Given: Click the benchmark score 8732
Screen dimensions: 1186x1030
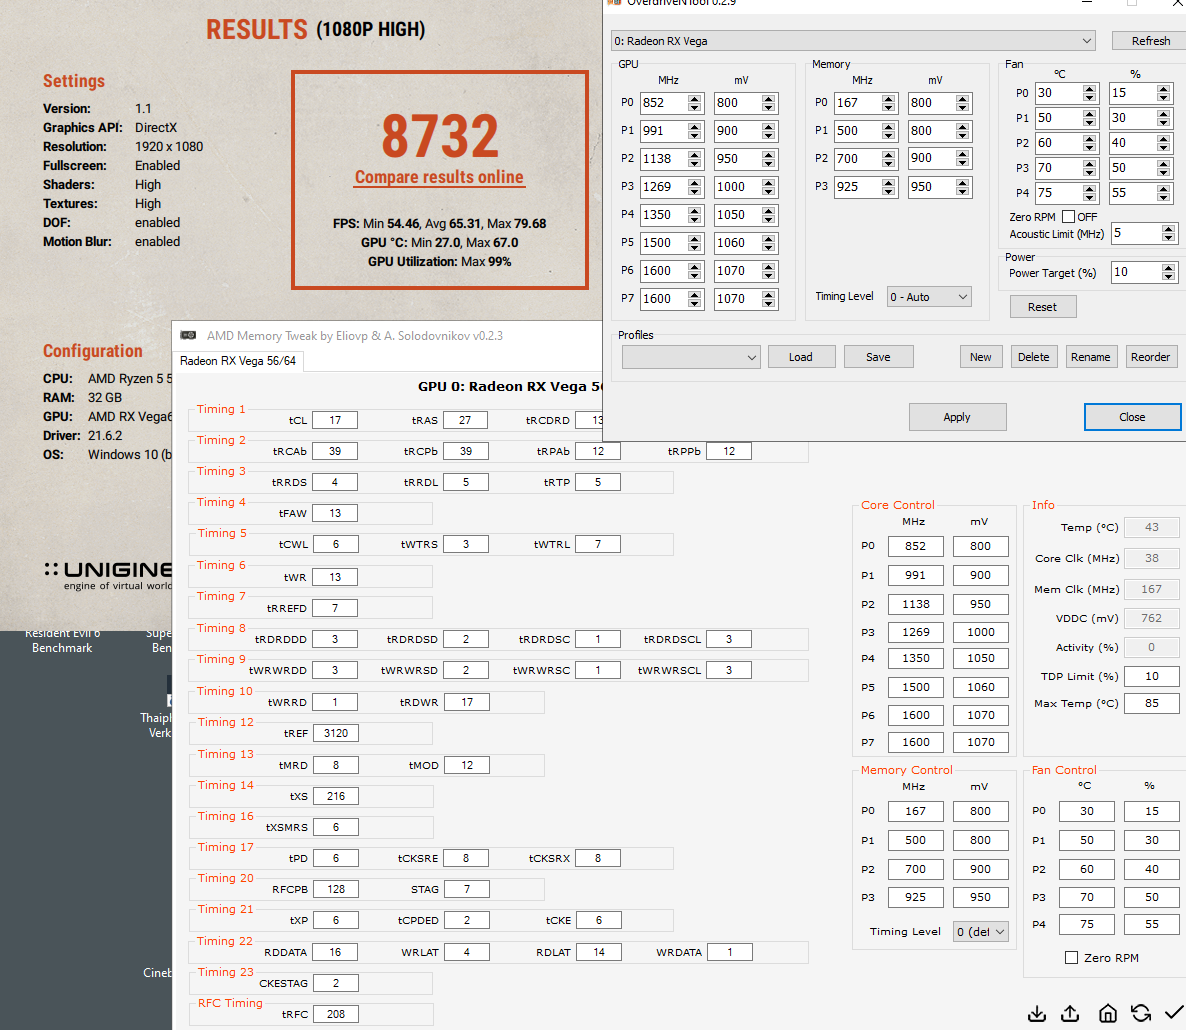Looking at the screenshot, I should tap(440, 136).
